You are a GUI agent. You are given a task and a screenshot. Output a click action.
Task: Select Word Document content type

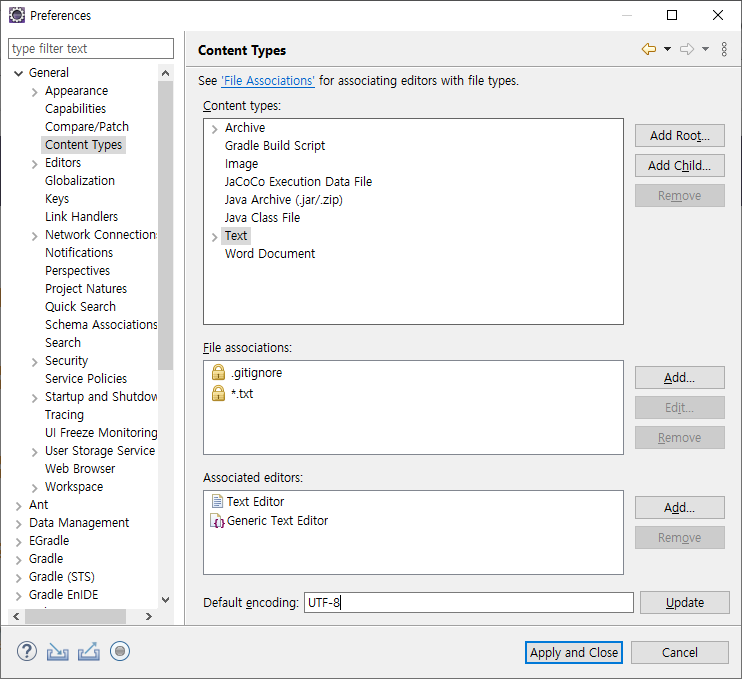(x=270, y=254)
